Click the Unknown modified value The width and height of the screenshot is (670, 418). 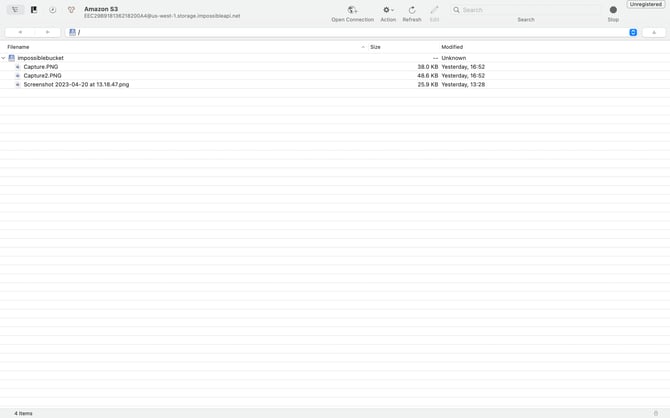(453, 58)
